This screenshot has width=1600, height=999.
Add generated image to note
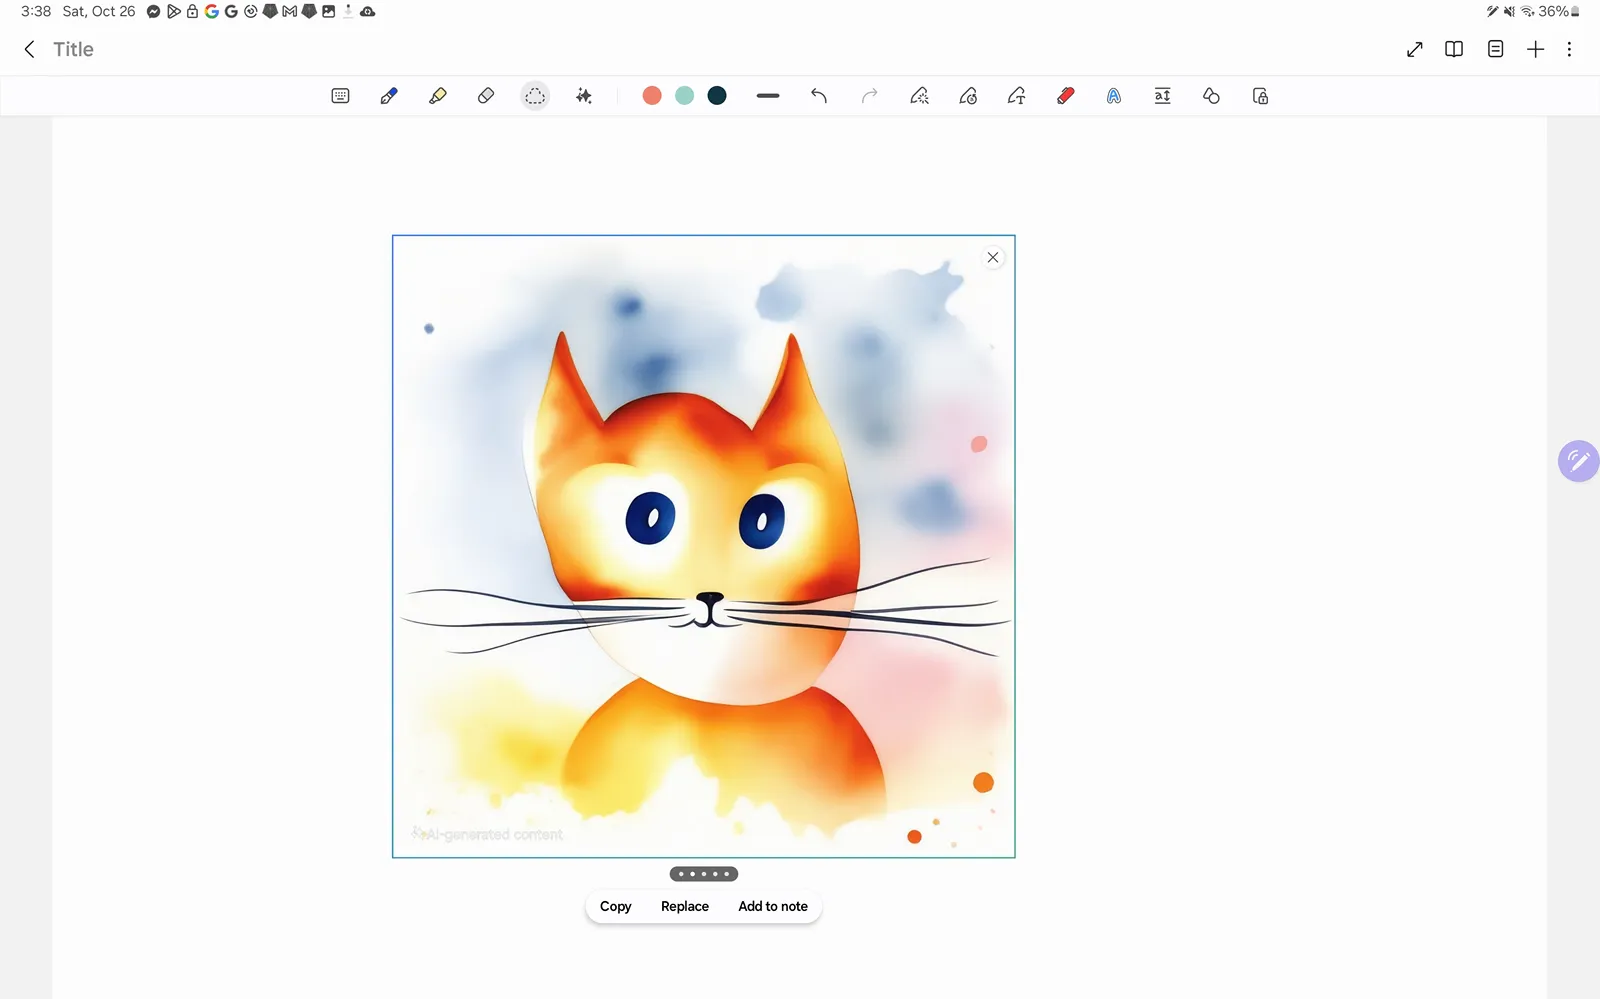(x=773, y=906)
